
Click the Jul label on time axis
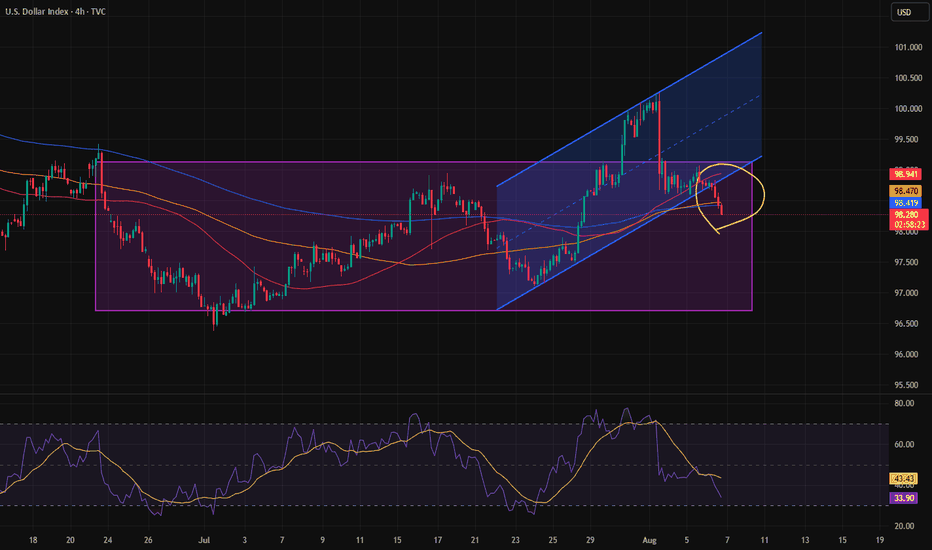[x=204, y=540]
